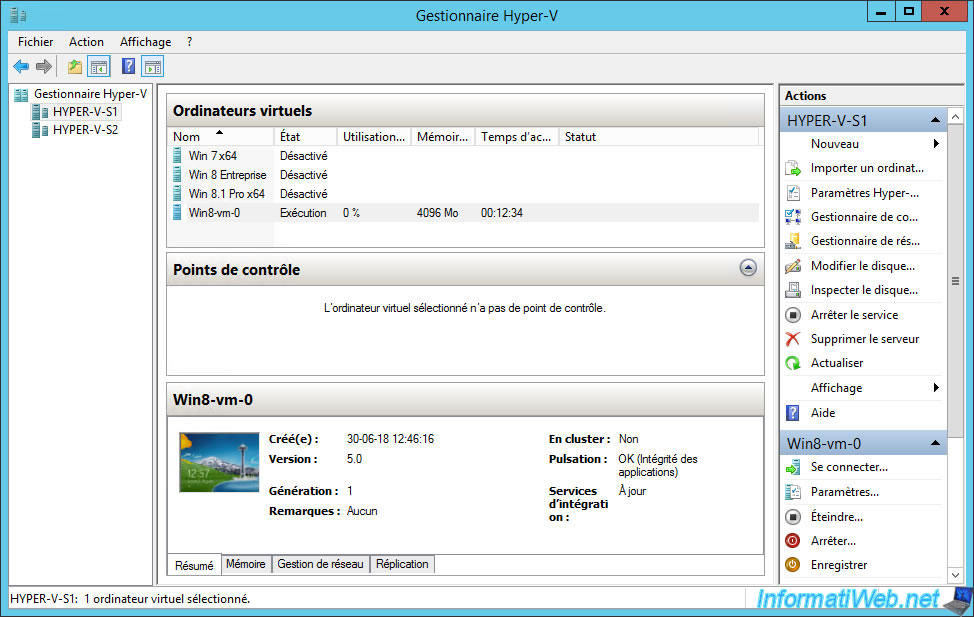Click Arrêter le service action link
The height and width of the screenshot is (617, 974).
coord(854,315)
